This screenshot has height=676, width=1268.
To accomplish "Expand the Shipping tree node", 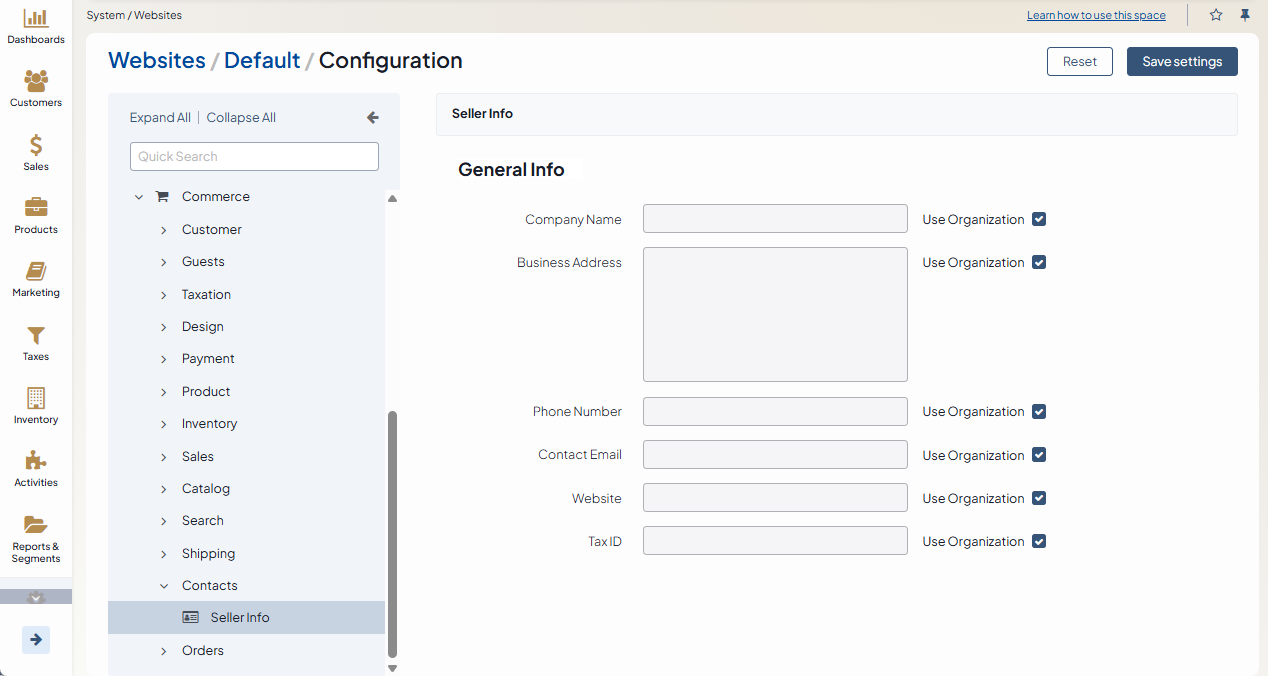I will tap(164, 554).
